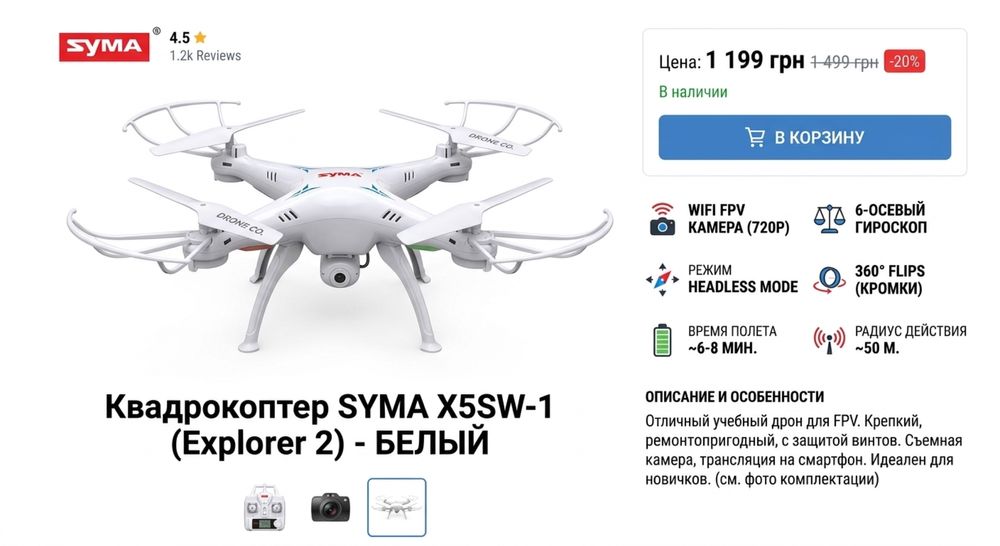Click the Headless Mode compass icon

coord(662,279)
